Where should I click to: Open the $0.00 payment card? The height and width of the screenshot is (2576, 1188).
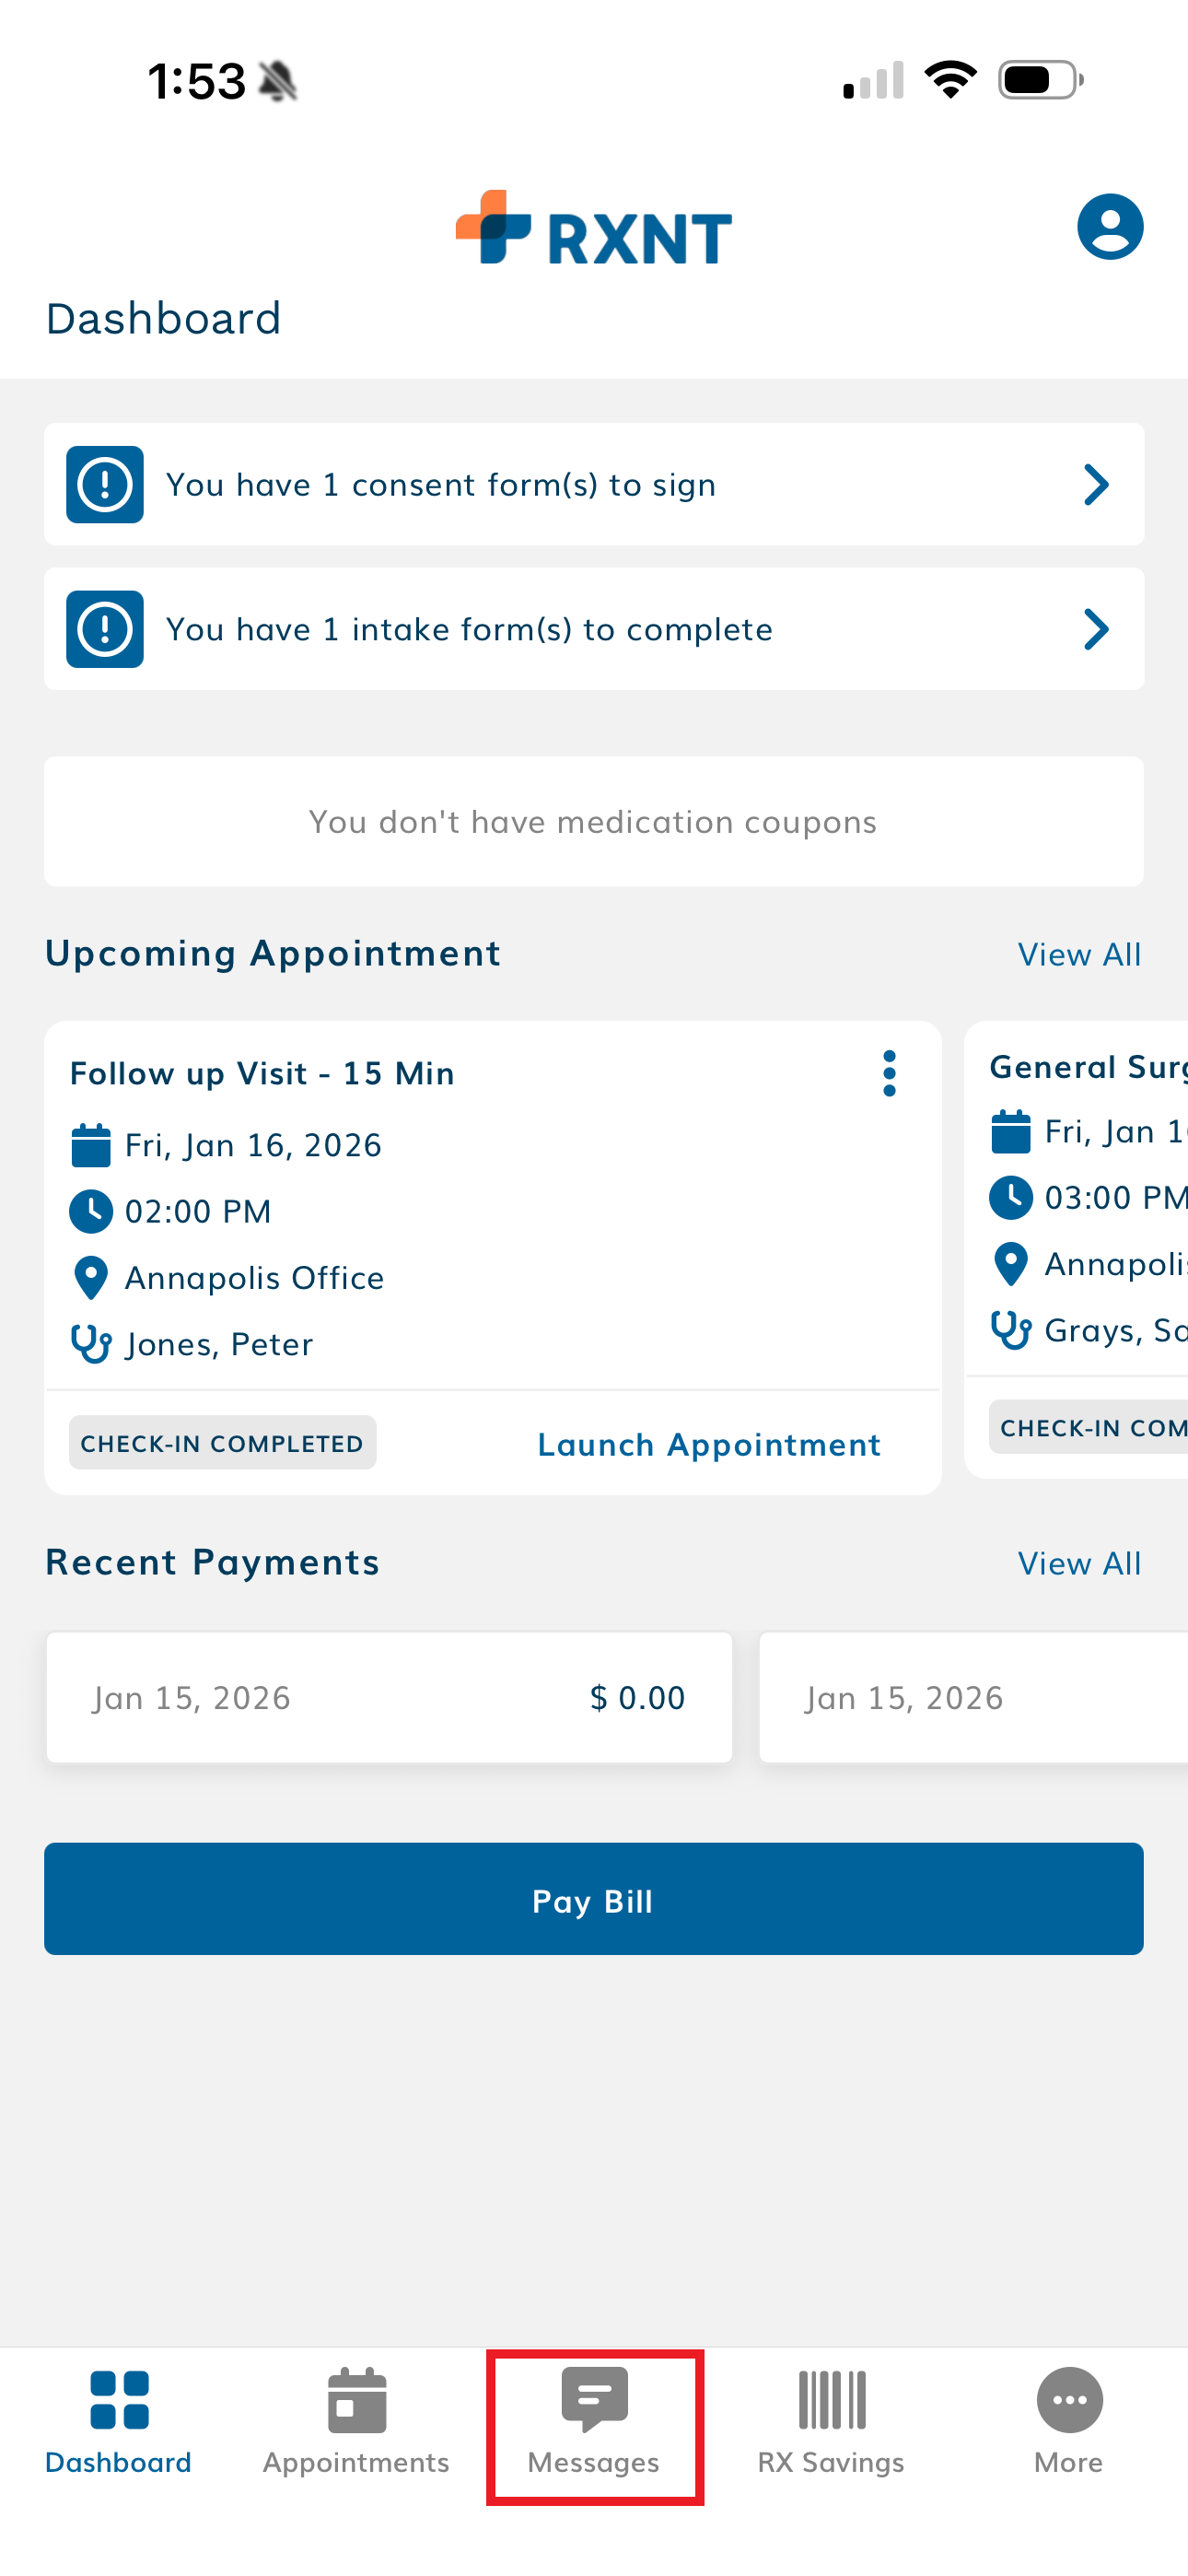pos(389,1697)
